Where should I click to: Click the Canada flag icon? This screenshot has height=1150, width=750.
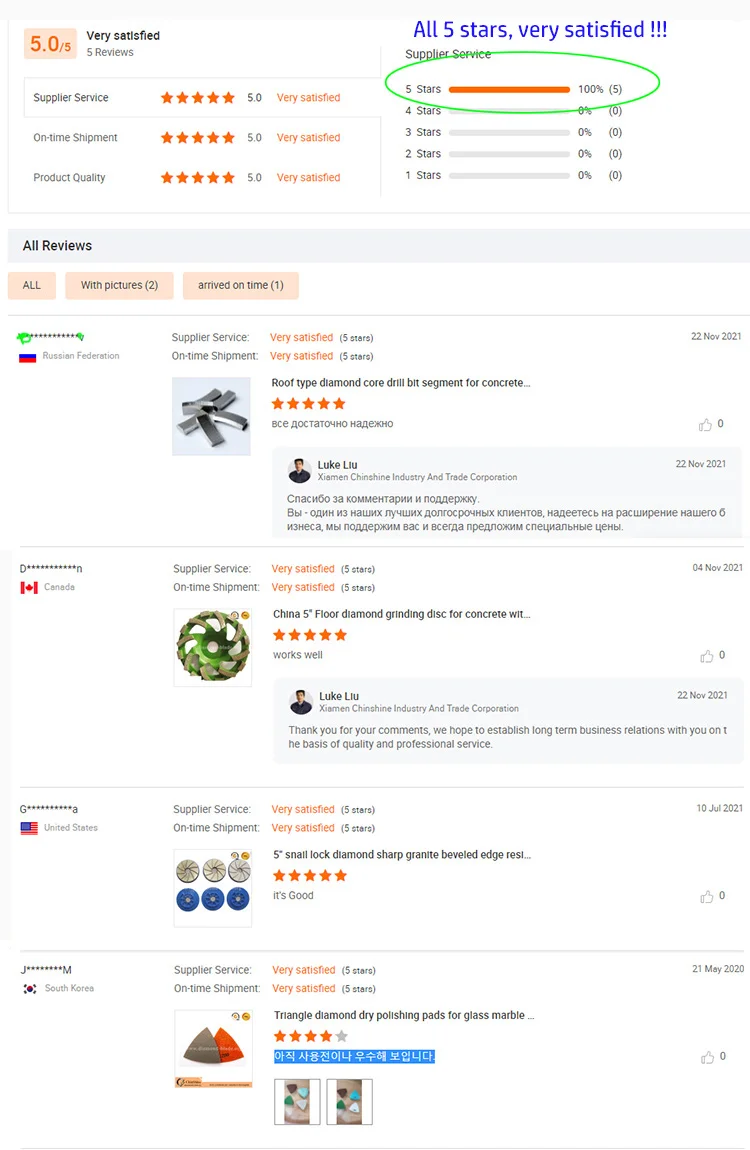[x=29, y=588]
